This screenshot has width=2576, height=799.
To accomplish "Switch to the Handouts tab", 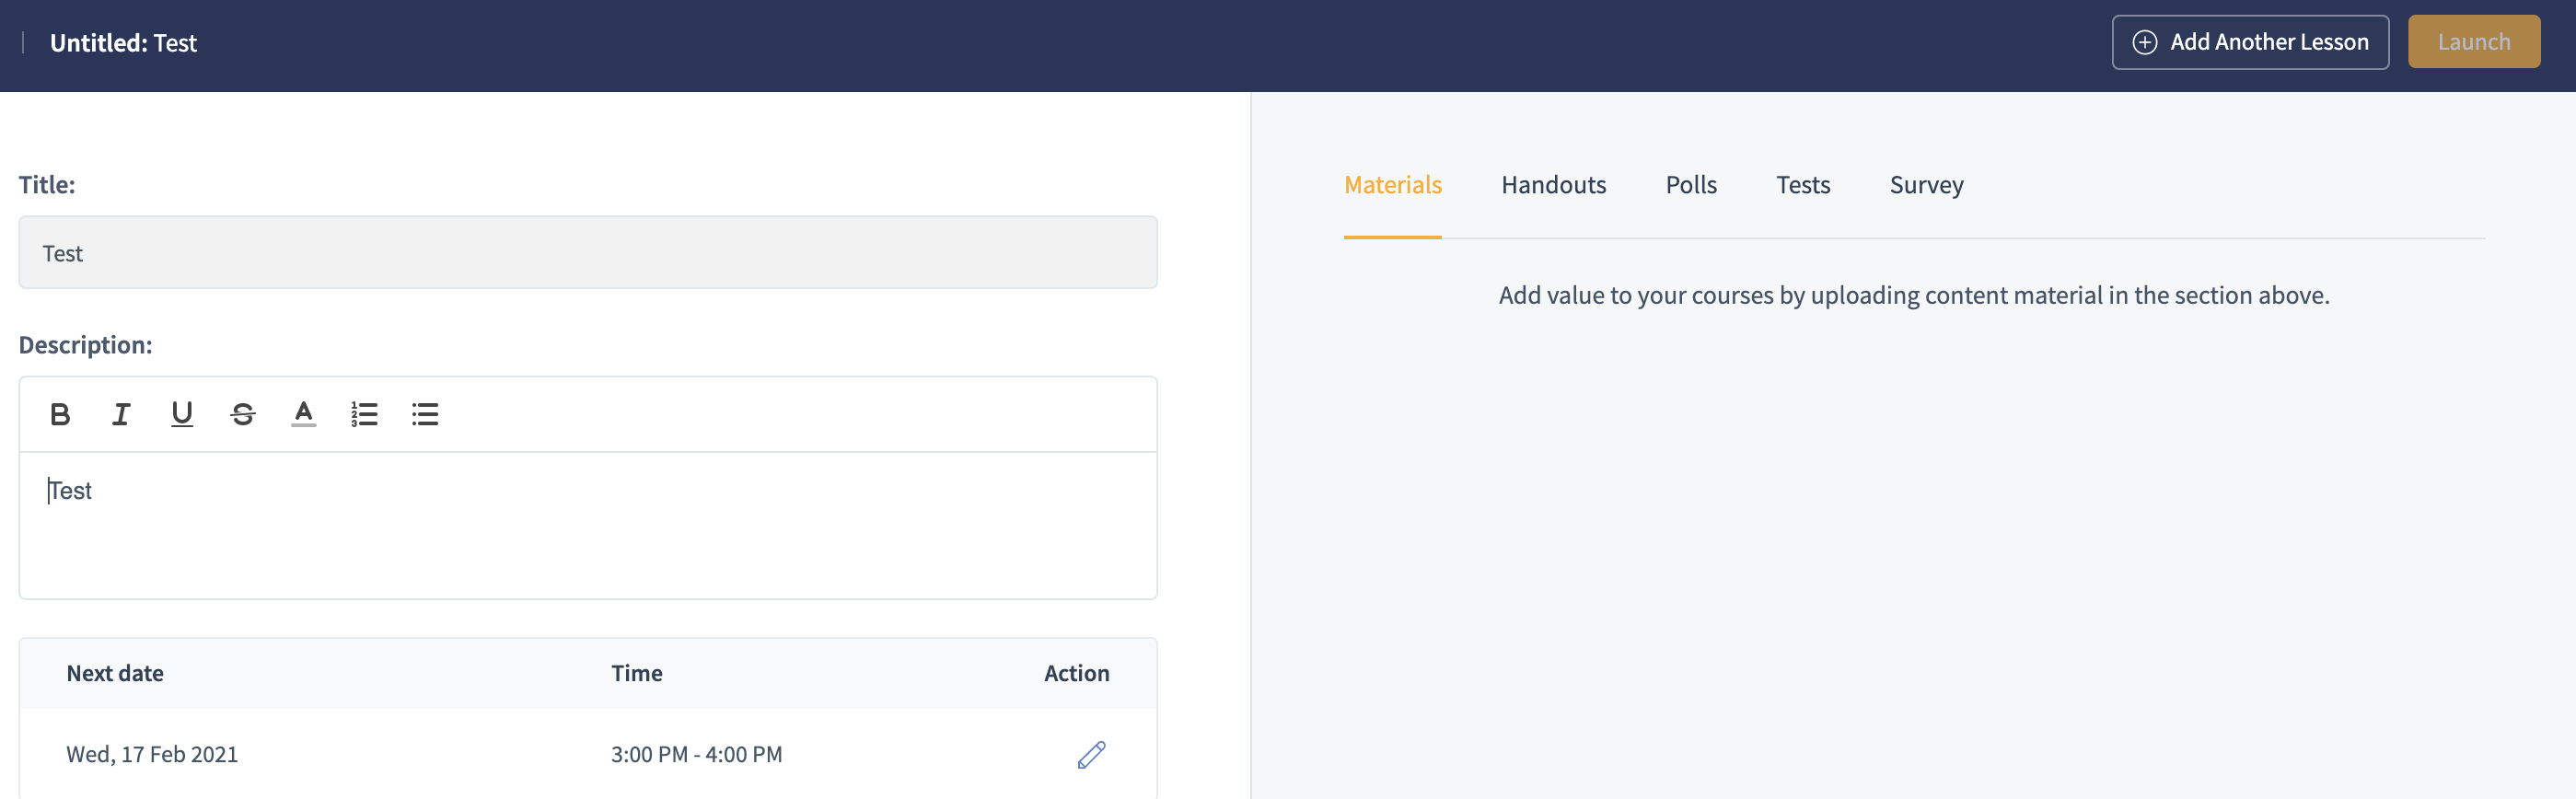I will tap(1553, 185).
